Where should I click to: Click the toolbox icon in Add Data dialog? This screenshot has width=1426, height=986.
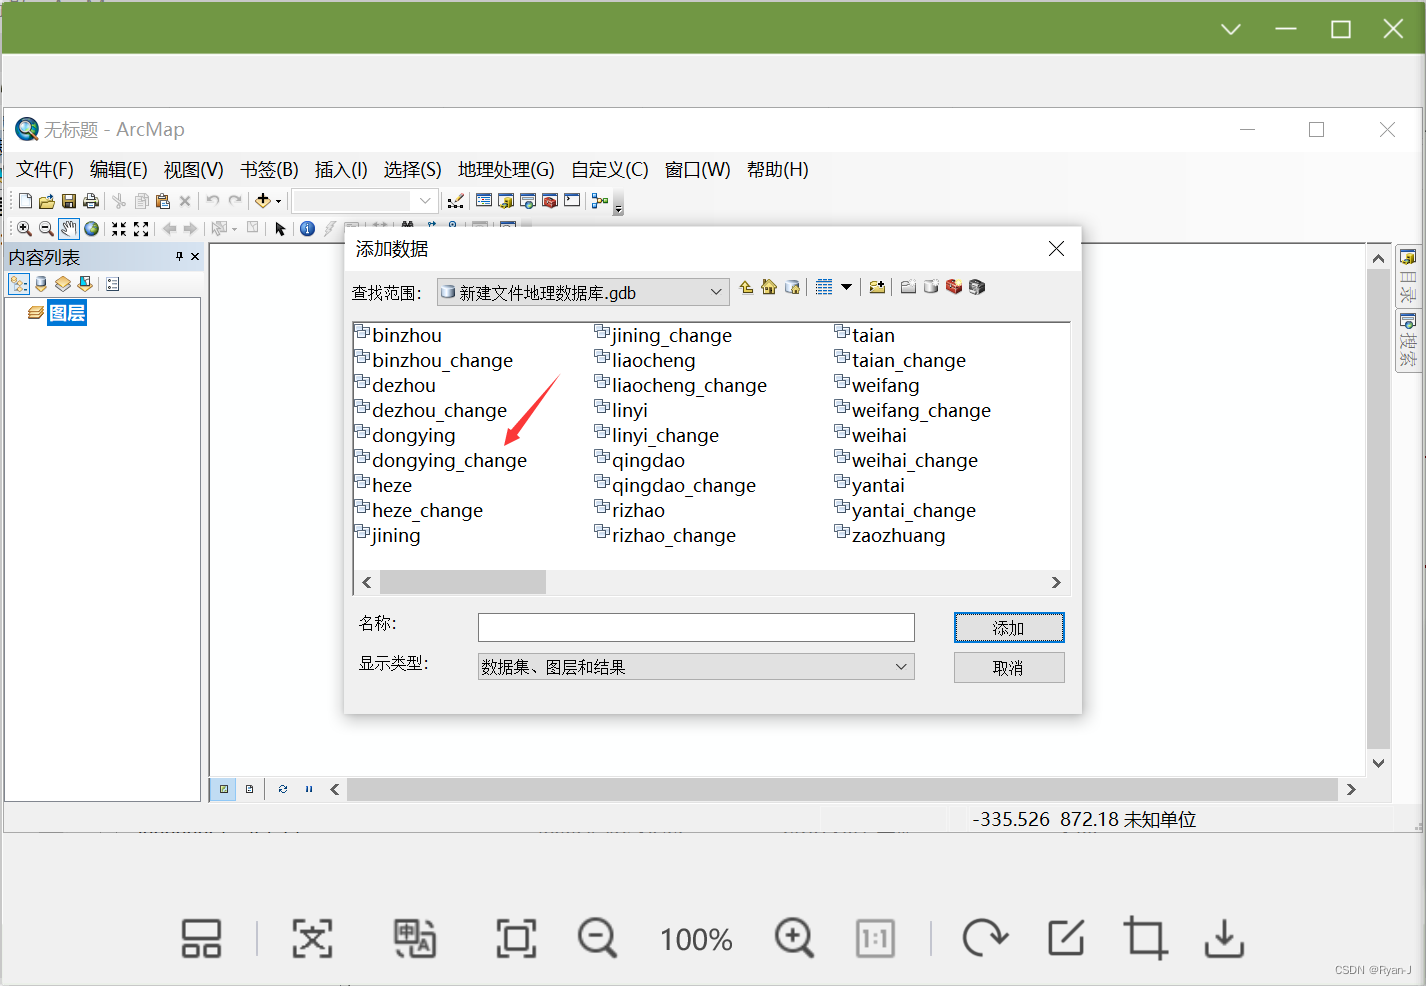pyautogui.click(x=954, y=287)
